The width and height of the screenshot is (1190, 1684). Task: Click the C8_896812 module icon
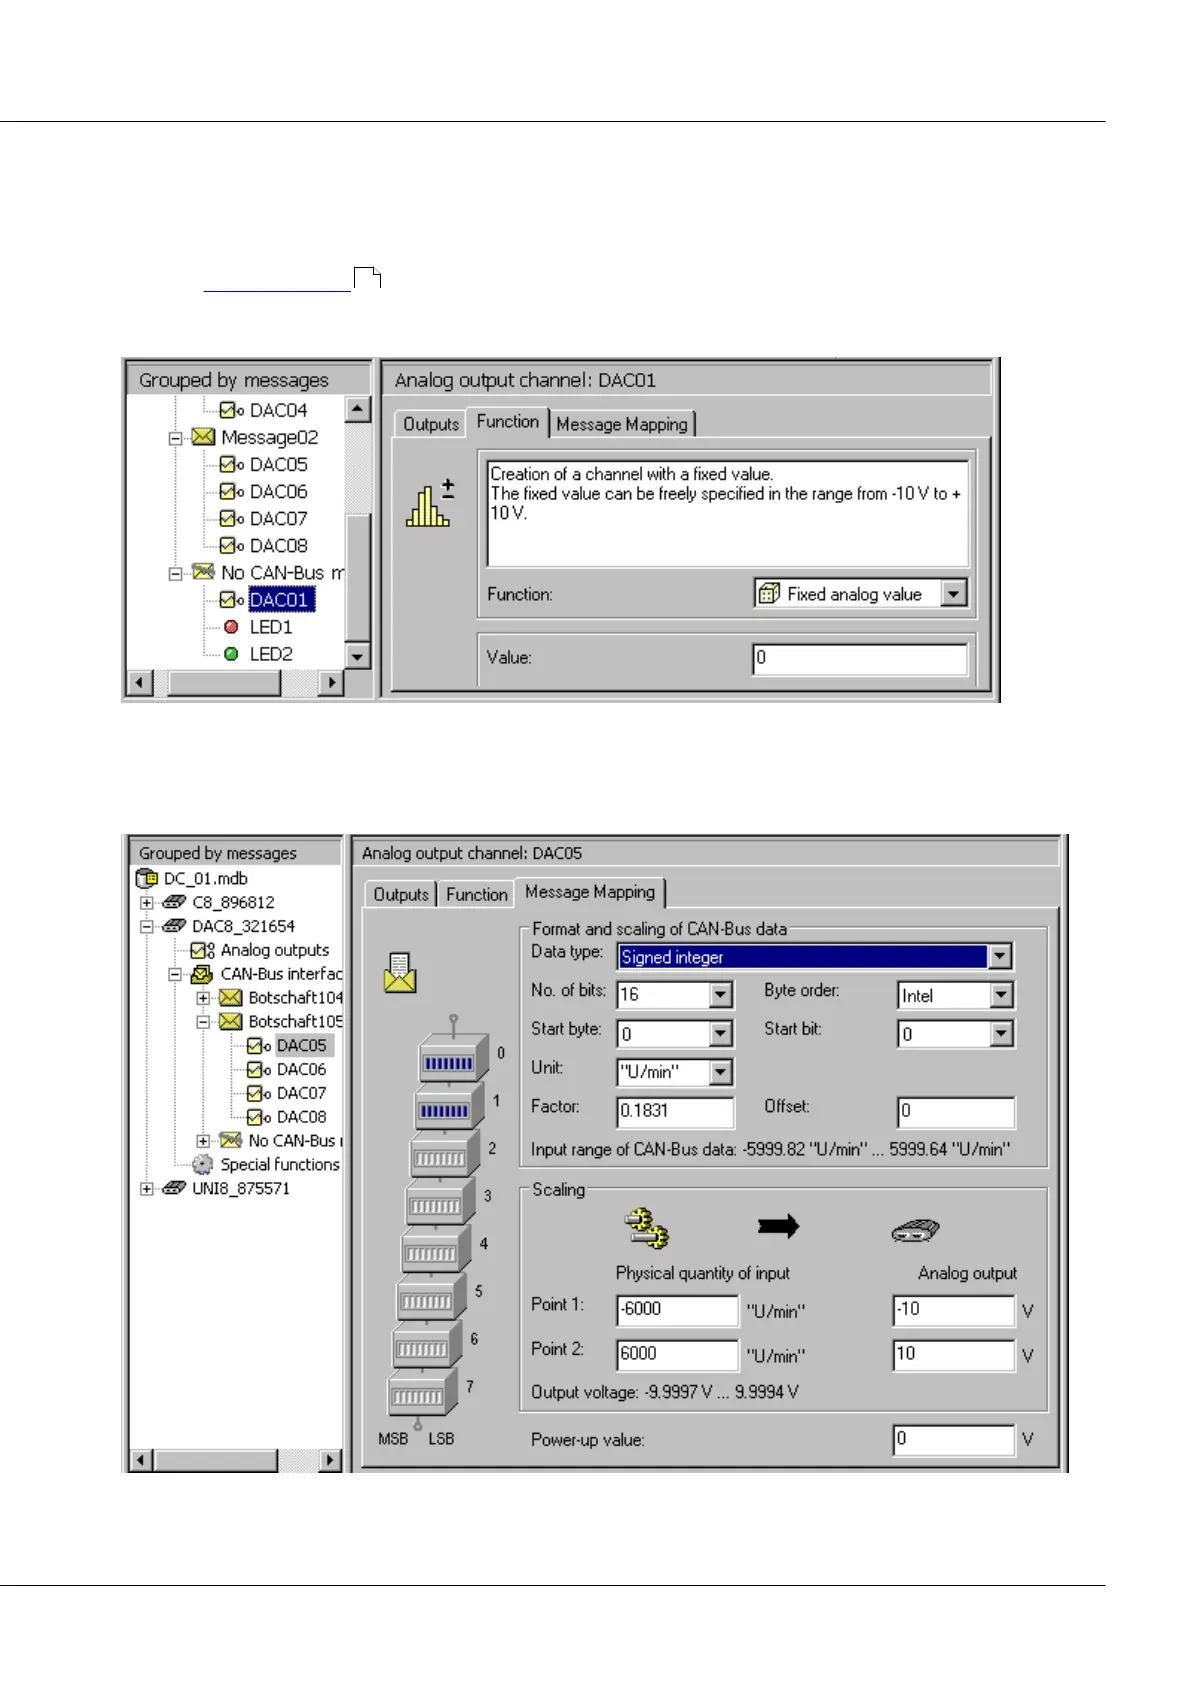tap(174, 902)
